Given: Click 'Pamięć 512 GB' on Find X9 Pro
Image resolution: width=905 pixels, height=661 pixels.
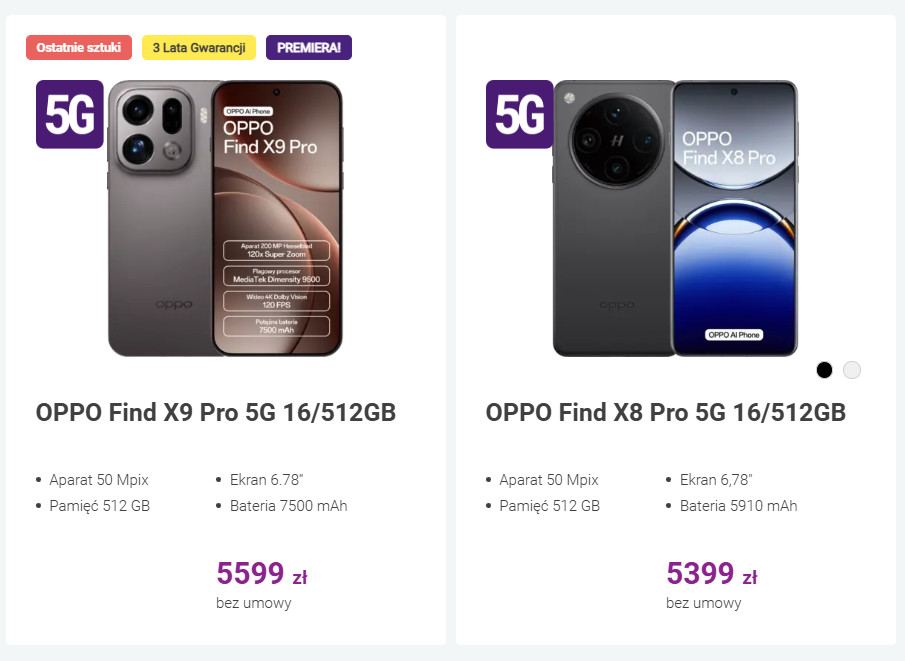Looking at the screenshot, I should coord(99,506).
